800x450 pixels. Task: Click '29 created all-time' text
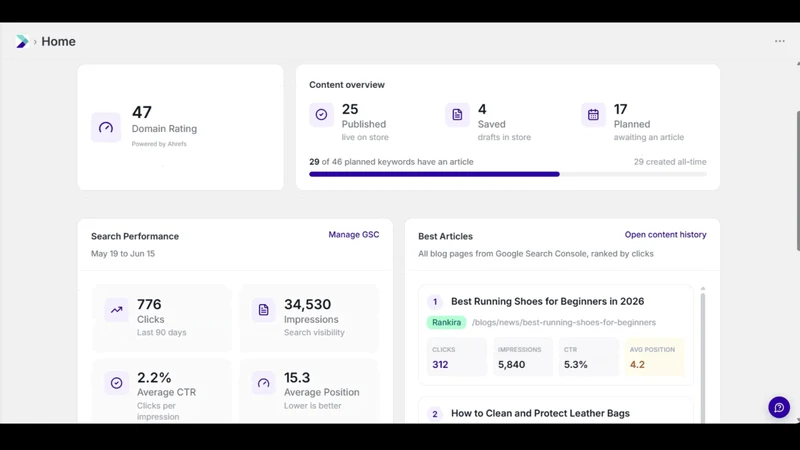[x=670, y=162]
